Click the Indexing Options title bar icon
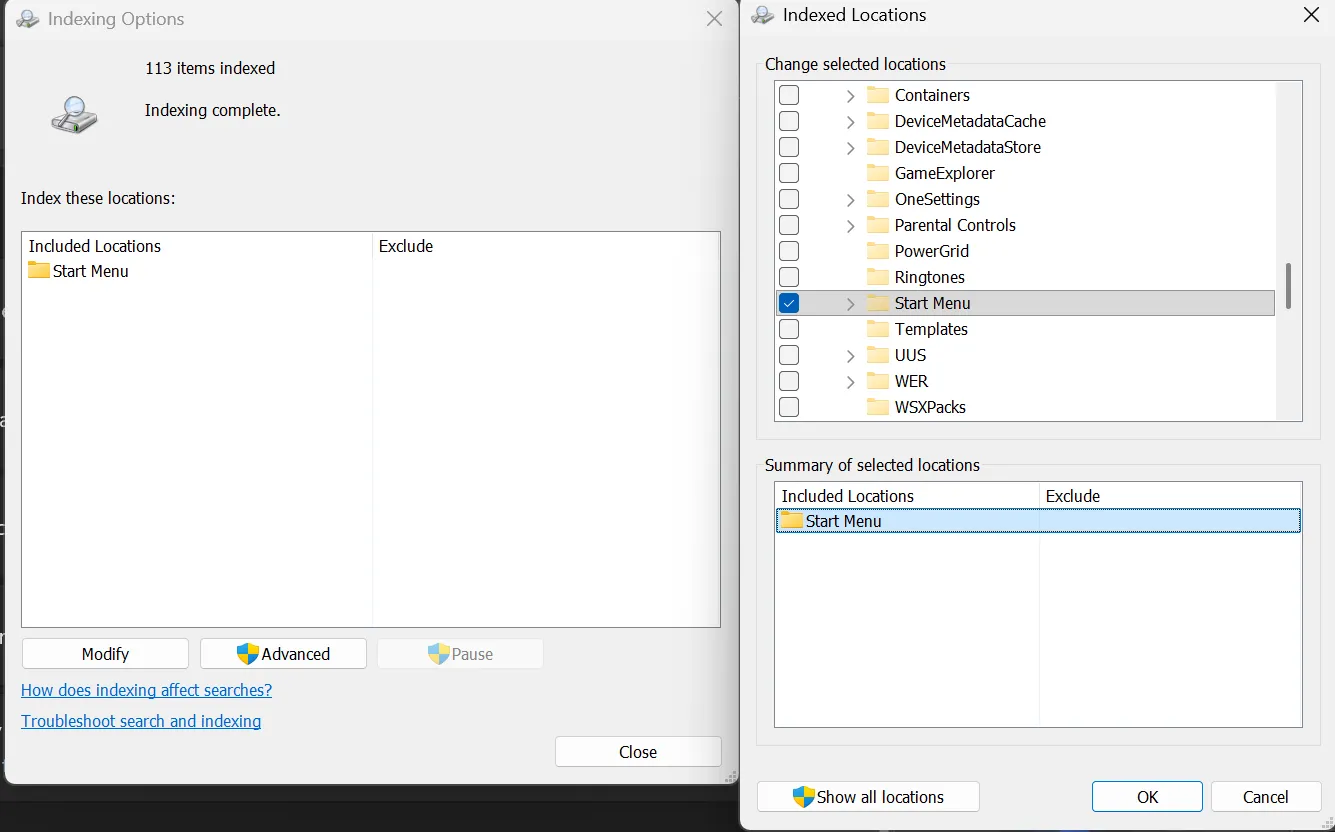 (x=28, y=19)
